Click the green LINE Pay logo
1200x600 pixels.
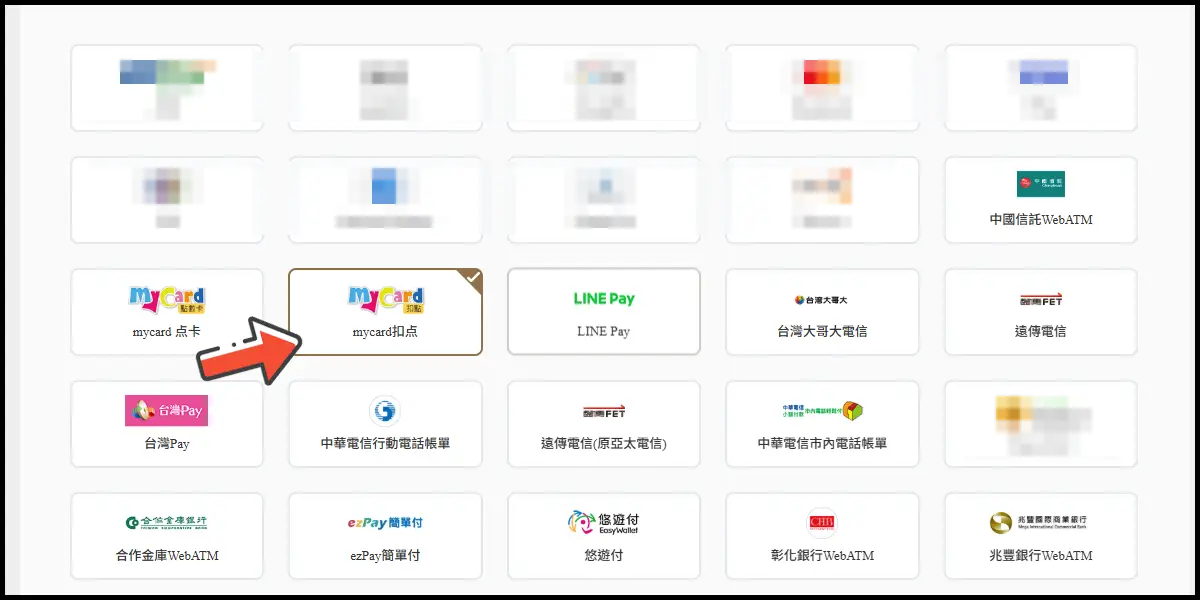point(604,299)
